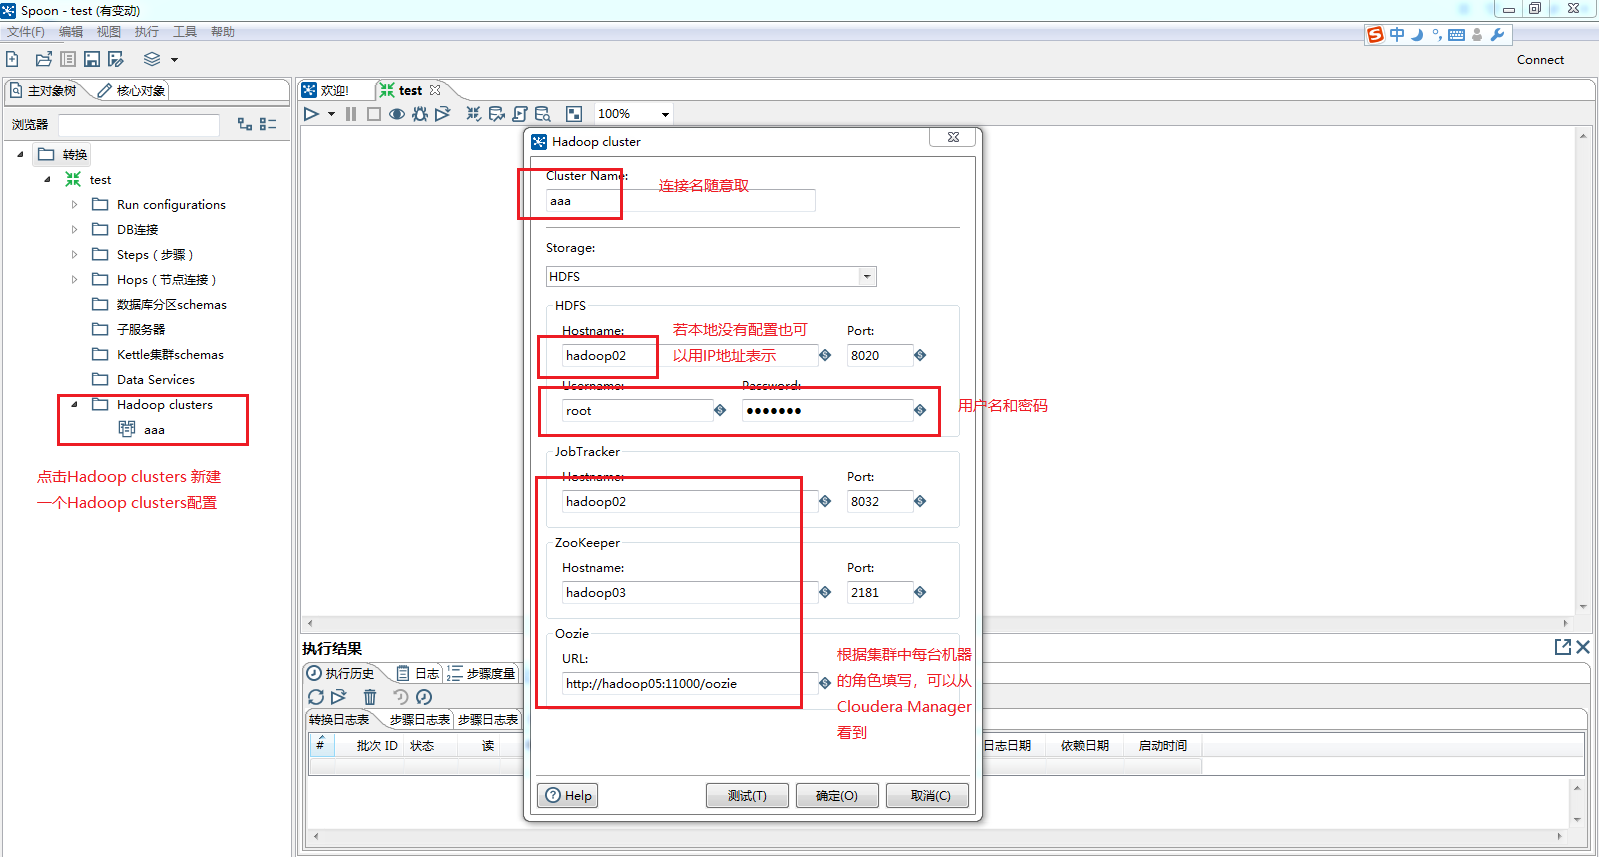Open the 100% zoom level dropdown
1599x857 pixels.
[x=665, y=114]
